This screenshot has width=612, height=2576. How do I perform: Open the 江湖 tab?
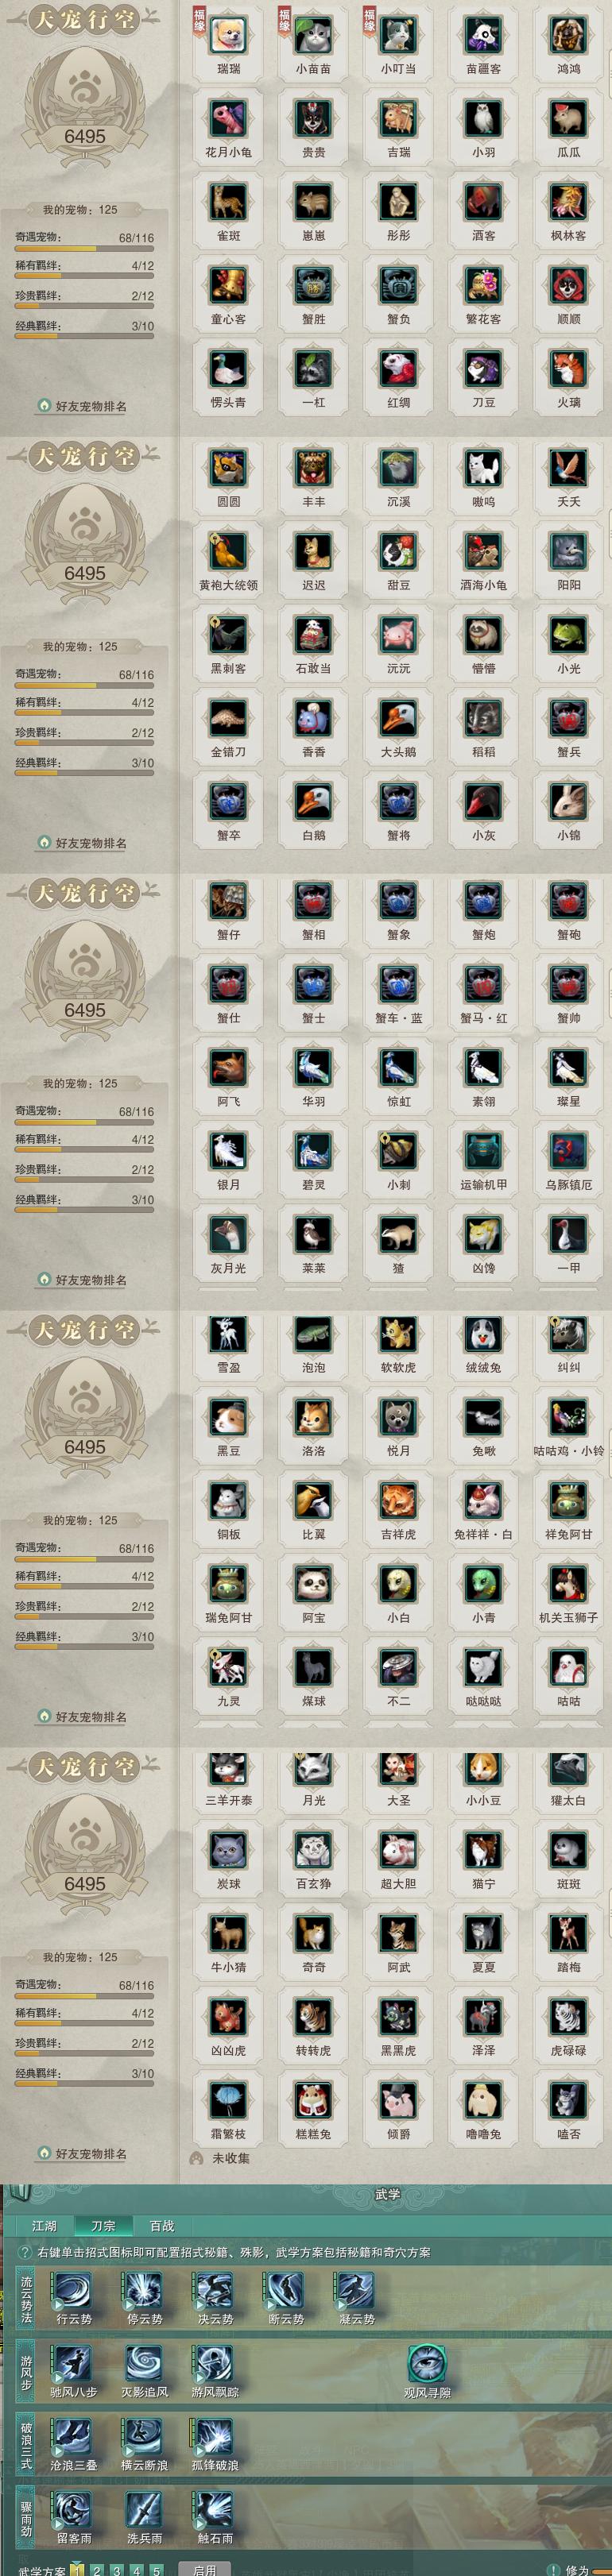point(45,2225)
